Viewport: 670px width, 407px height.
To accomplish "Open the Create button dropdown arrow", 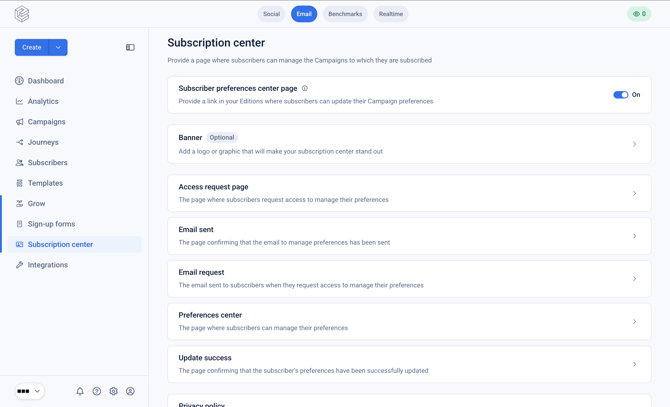I will 58,47.
